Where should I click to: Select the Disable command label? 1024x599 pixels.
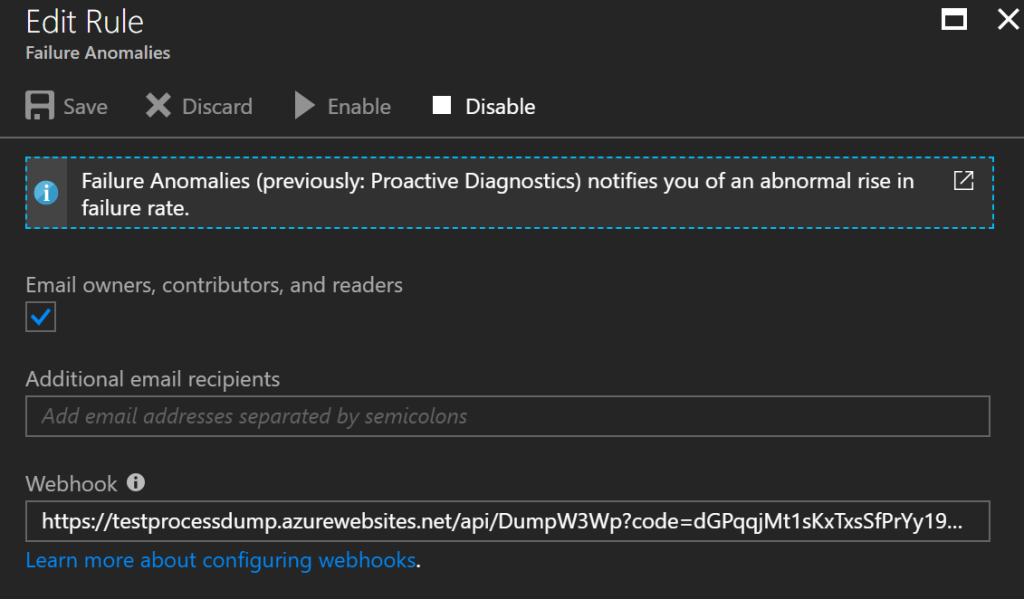click(x=500, y=106)
